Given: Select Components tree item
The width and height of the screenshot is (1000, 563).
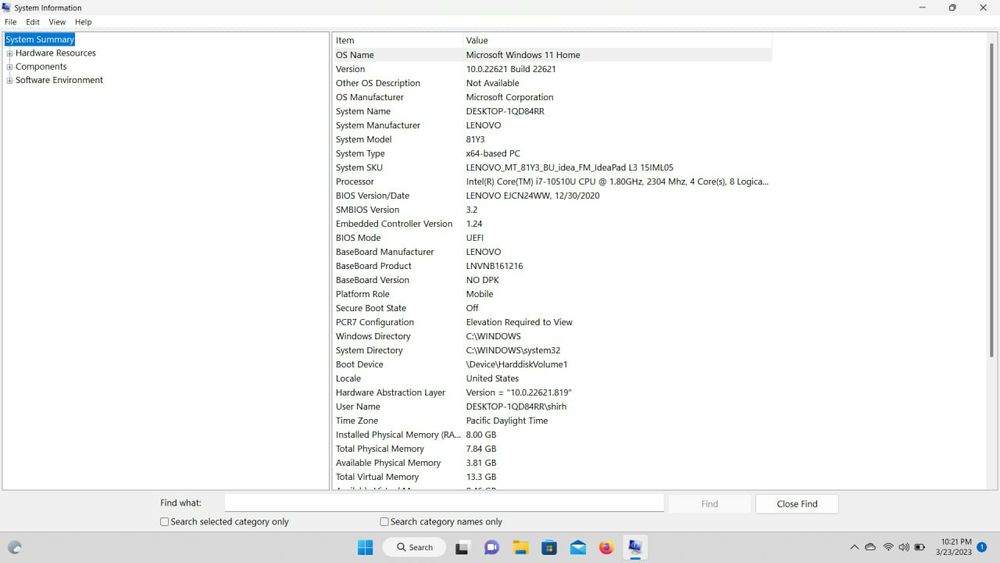Looking at the screenshot, I should click(41, 66).
